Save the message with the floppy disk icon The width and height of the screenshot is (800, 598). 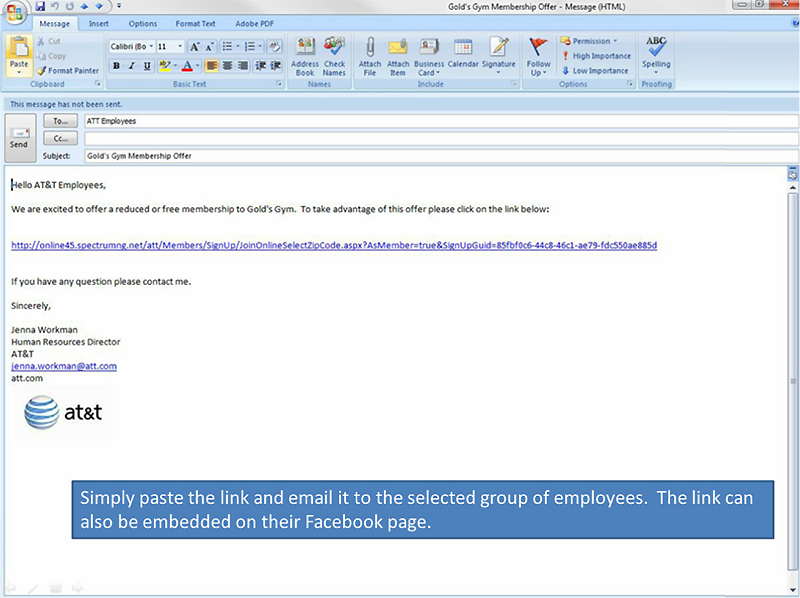coord(40,6)
